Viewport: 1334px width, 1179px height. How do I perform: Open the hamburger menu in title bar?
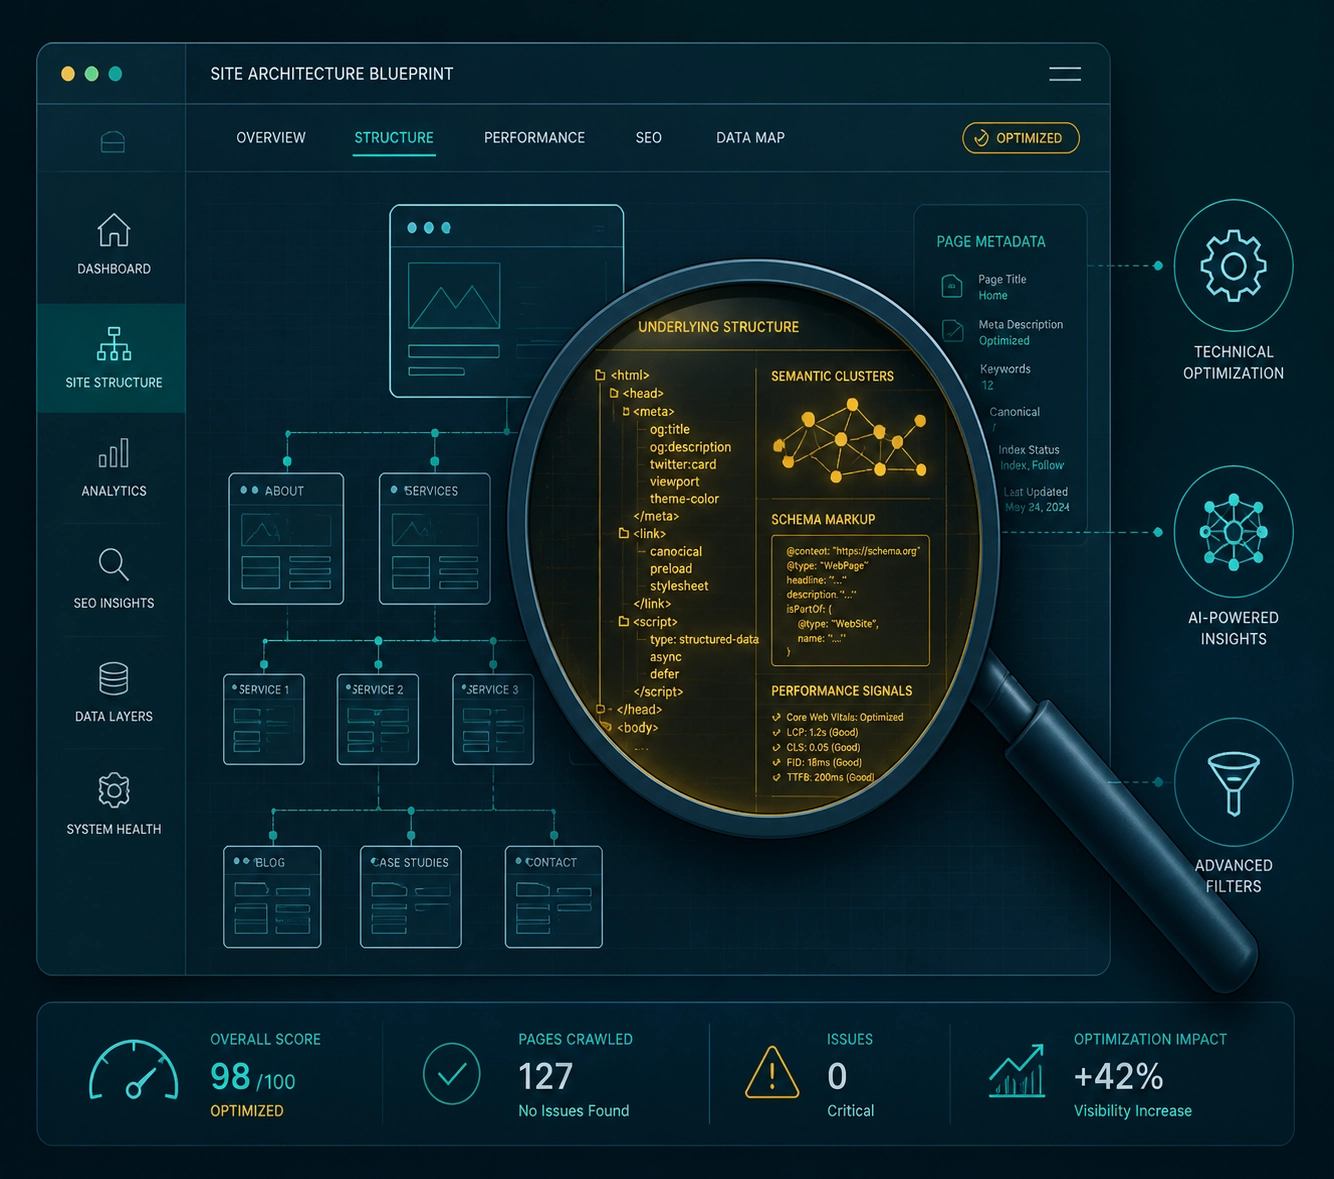pos(1065,74)
